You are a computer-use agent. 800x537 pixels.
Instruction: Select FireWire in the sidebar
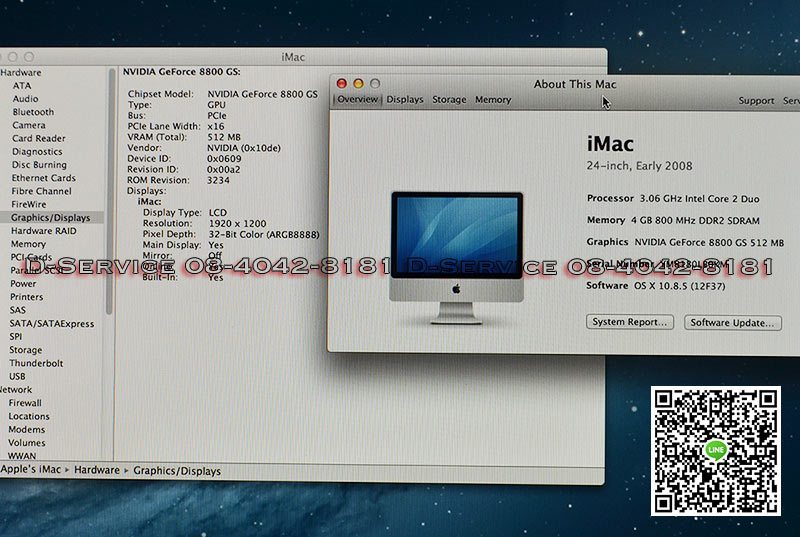[29, 204]
